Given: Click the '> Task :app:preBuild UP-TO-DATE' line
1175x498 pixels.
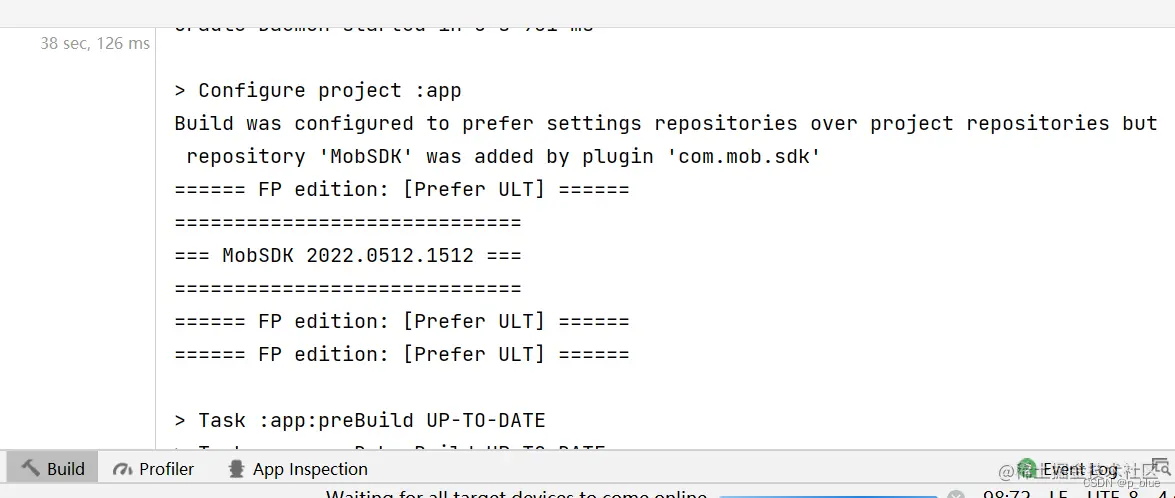Looking at the screenshot, I should coord(360,420).
